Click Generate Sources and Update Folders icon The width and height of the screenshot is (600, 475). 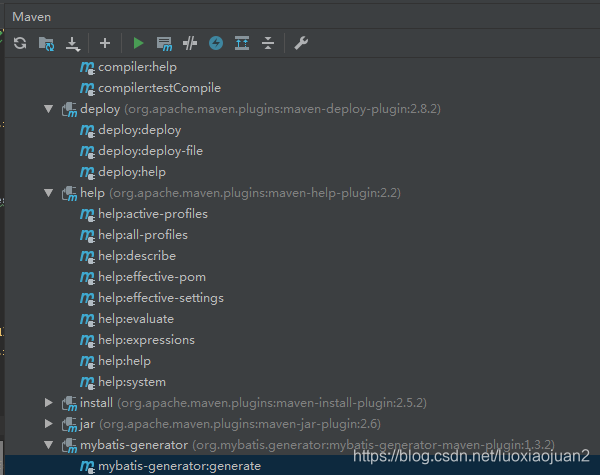click(x=46, y=43)
